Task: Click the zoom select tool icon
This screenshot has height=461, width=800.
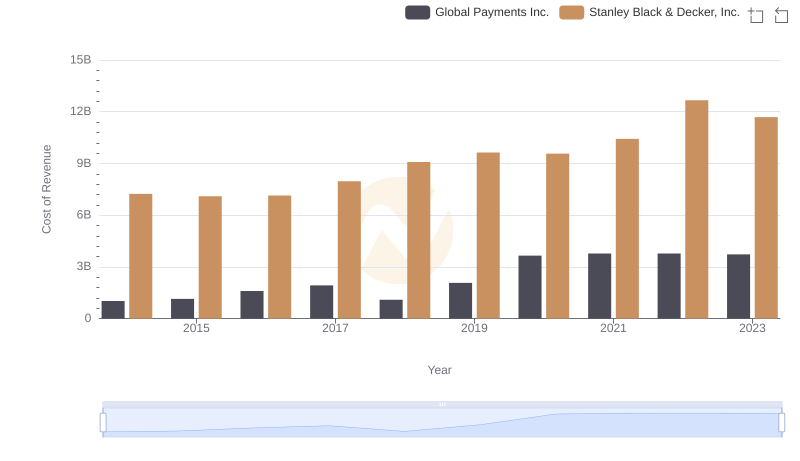Action: [756, 15]
